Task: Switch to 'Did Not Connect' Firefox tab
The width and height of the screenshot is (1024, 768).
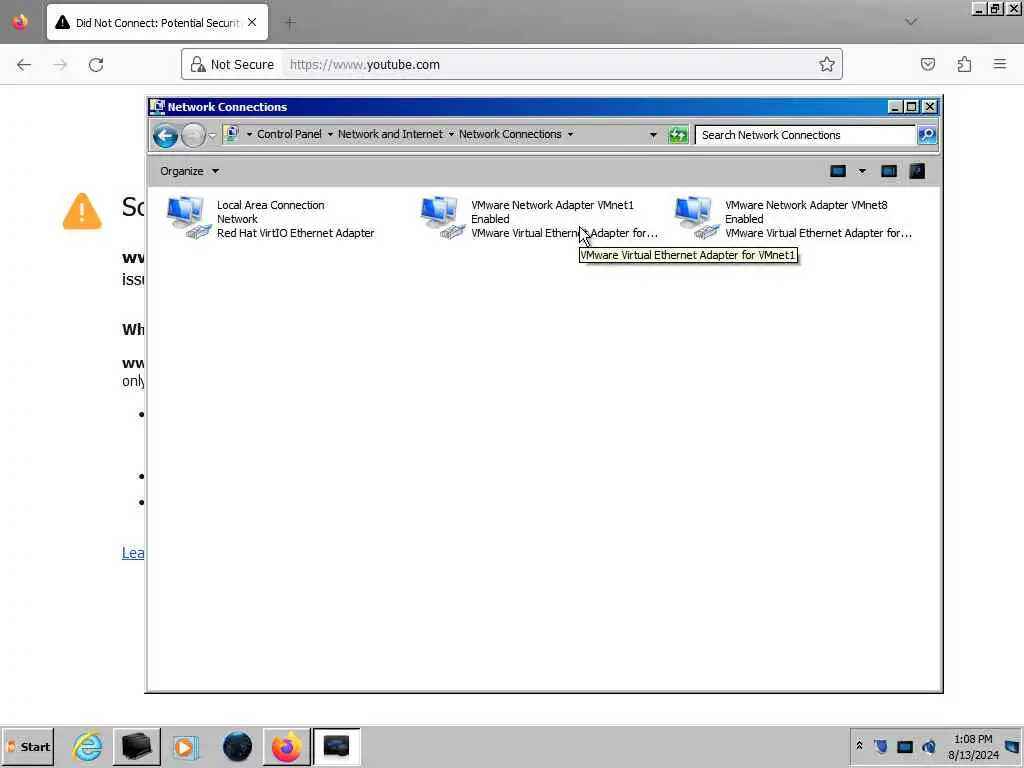Action: click(157, 23)
